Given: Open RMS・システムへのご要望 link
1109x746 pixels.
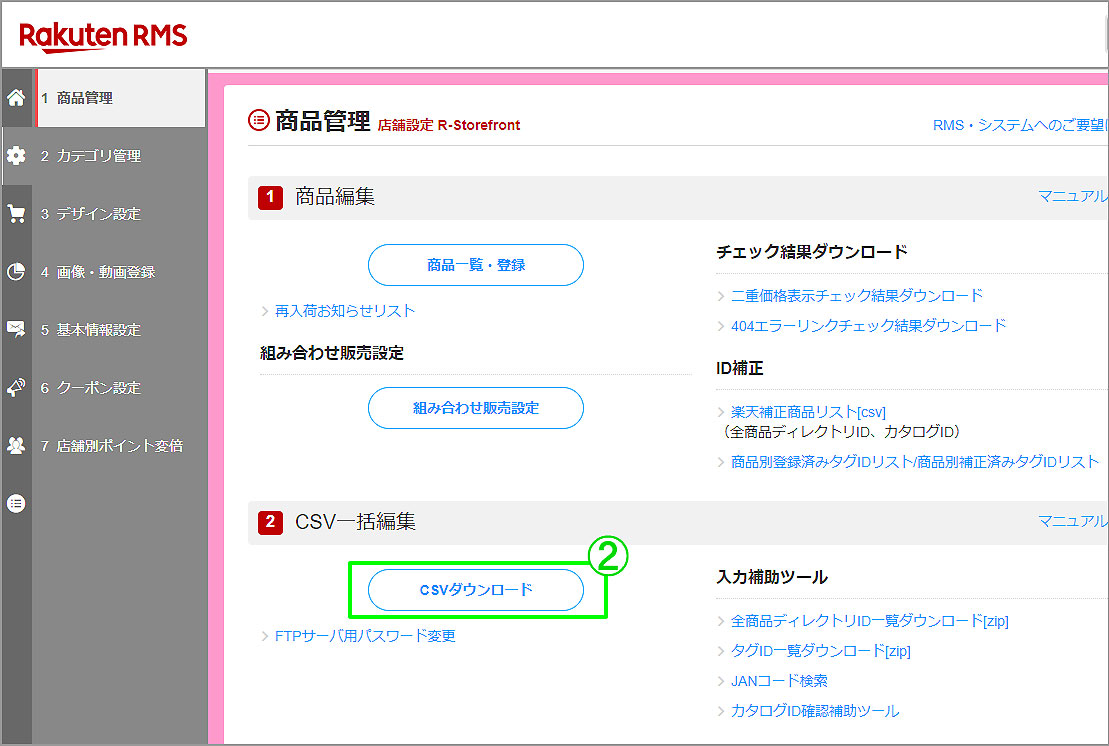Looking at the screenshot, I should tap(1020, 125).
